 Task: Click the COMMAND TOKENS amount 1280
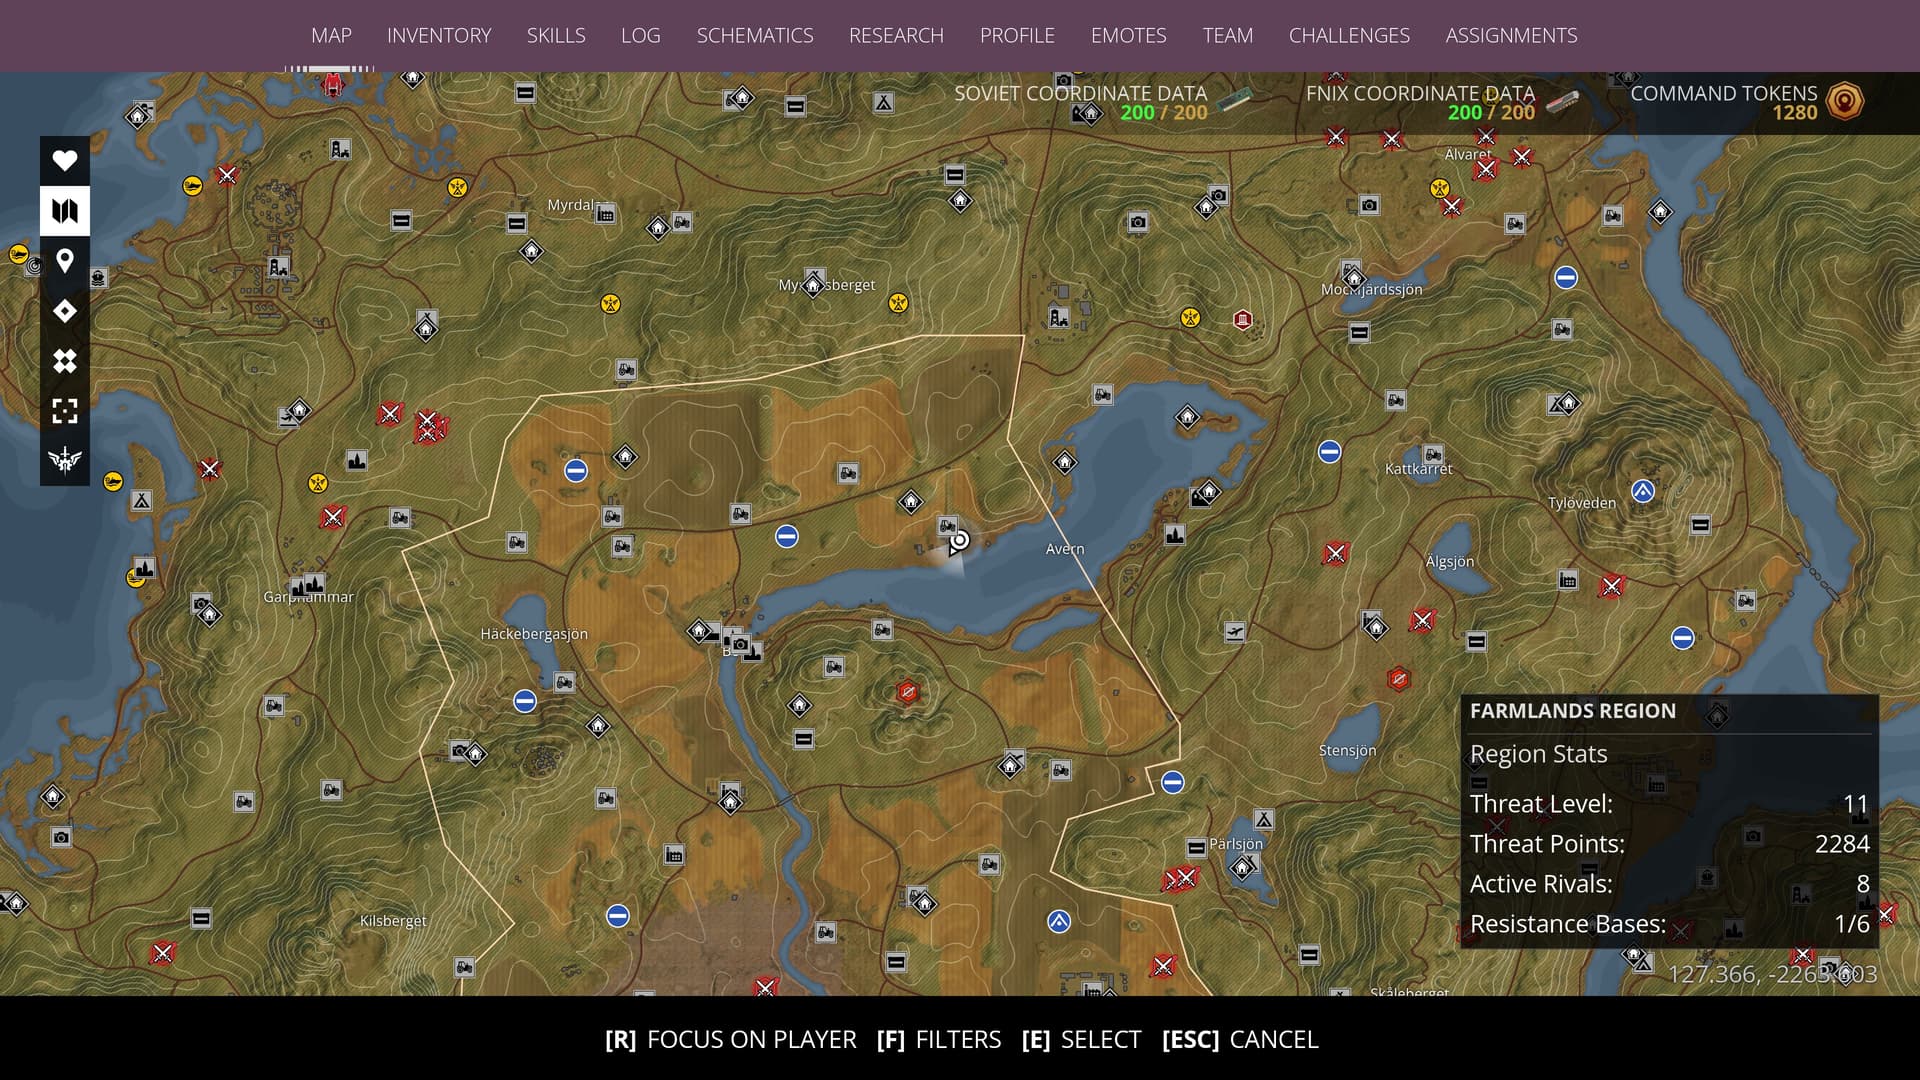(x=1795, y=113)
